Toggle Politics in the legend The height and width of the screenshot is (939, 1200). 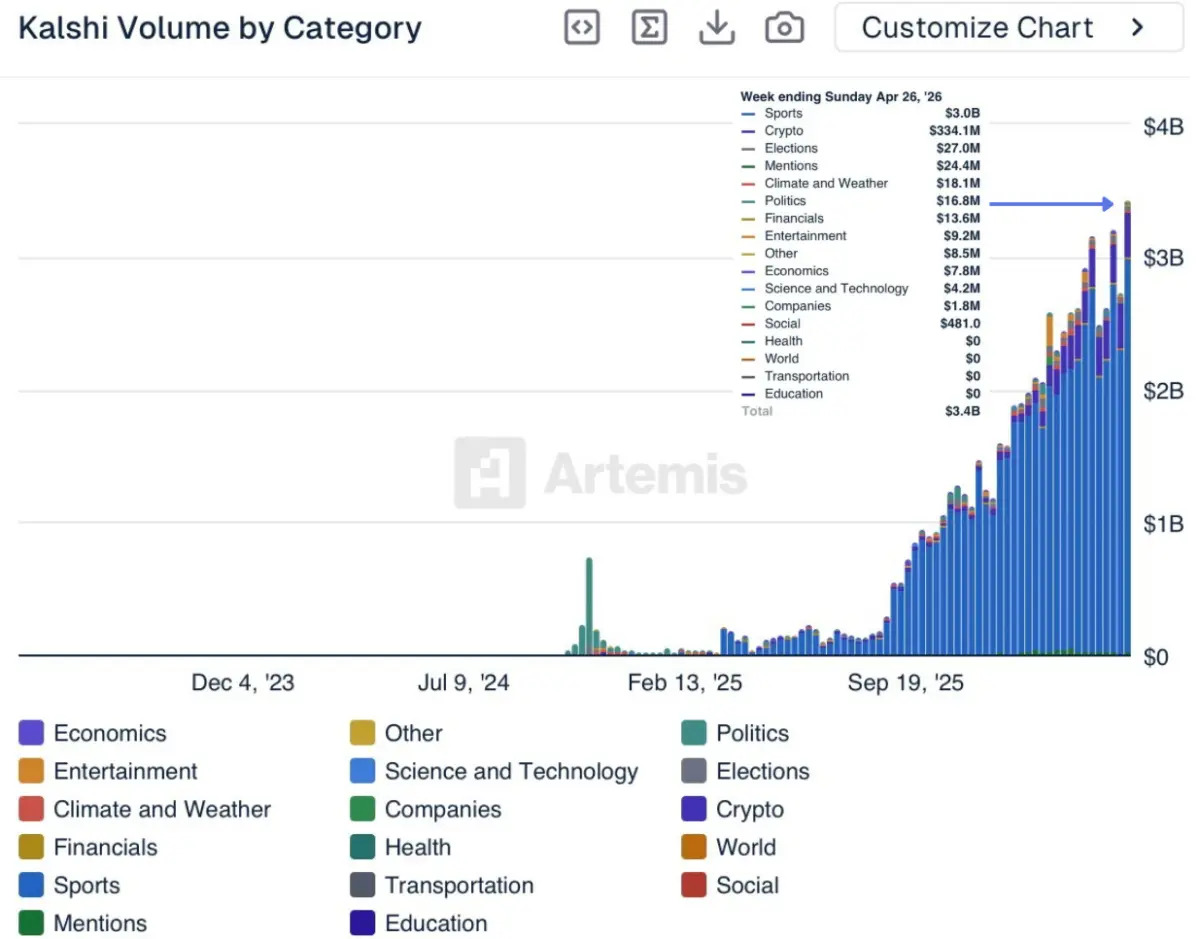[752, 733]
